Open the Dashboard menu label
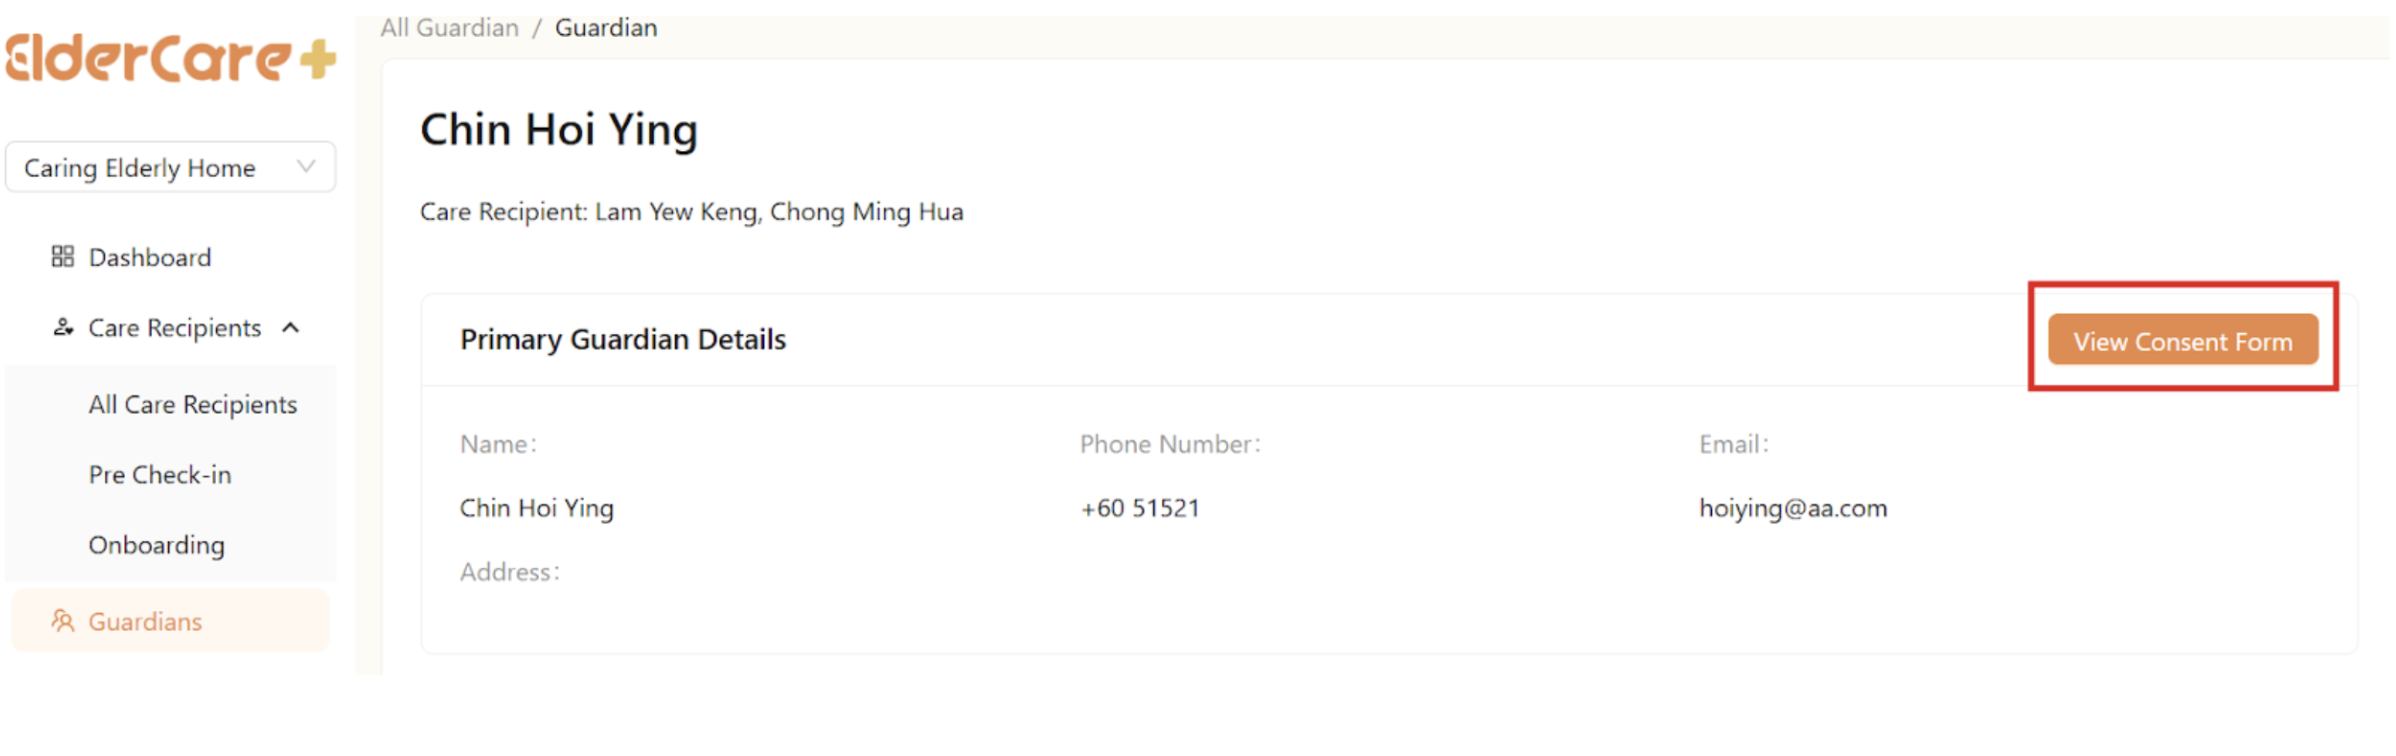2396x756 pixels. click(x=150, y=257)
